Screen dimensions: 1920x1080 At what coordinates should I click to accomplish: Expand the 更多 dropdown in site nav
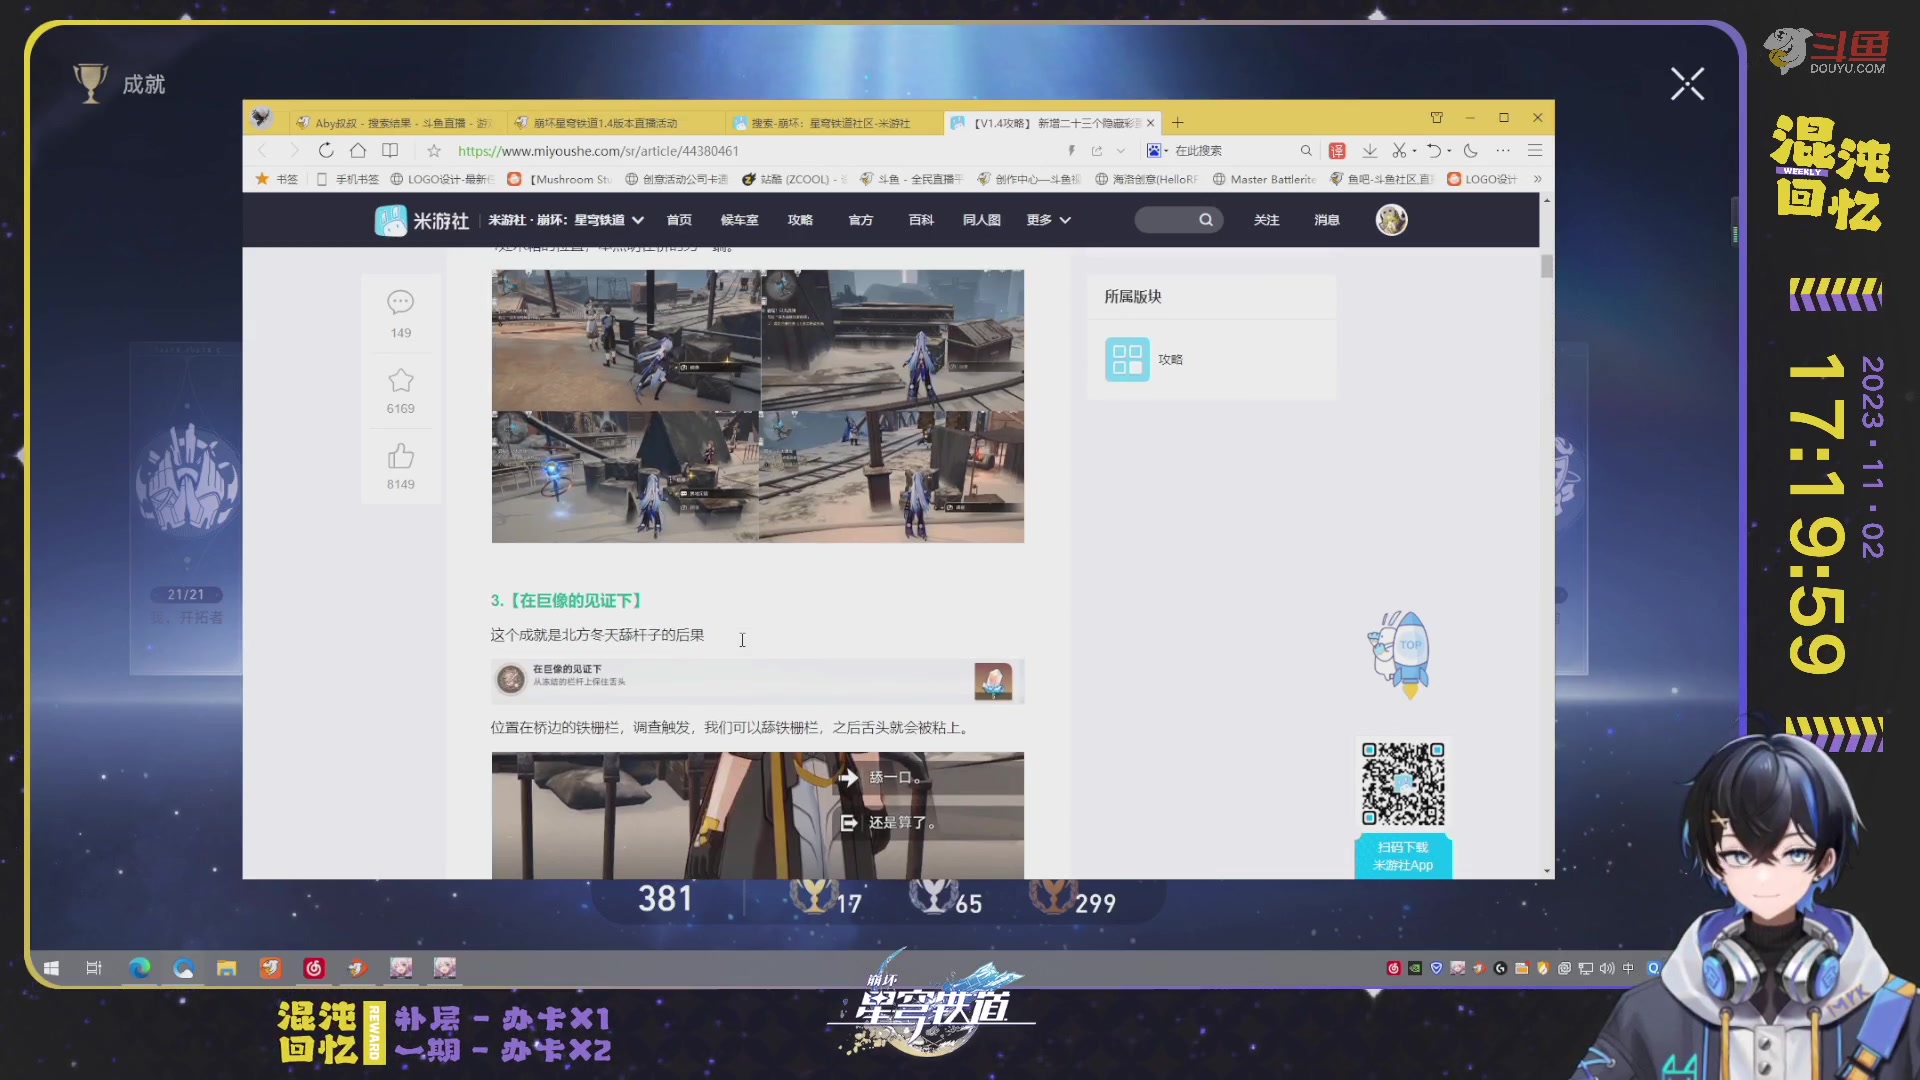coord(1048,220)
